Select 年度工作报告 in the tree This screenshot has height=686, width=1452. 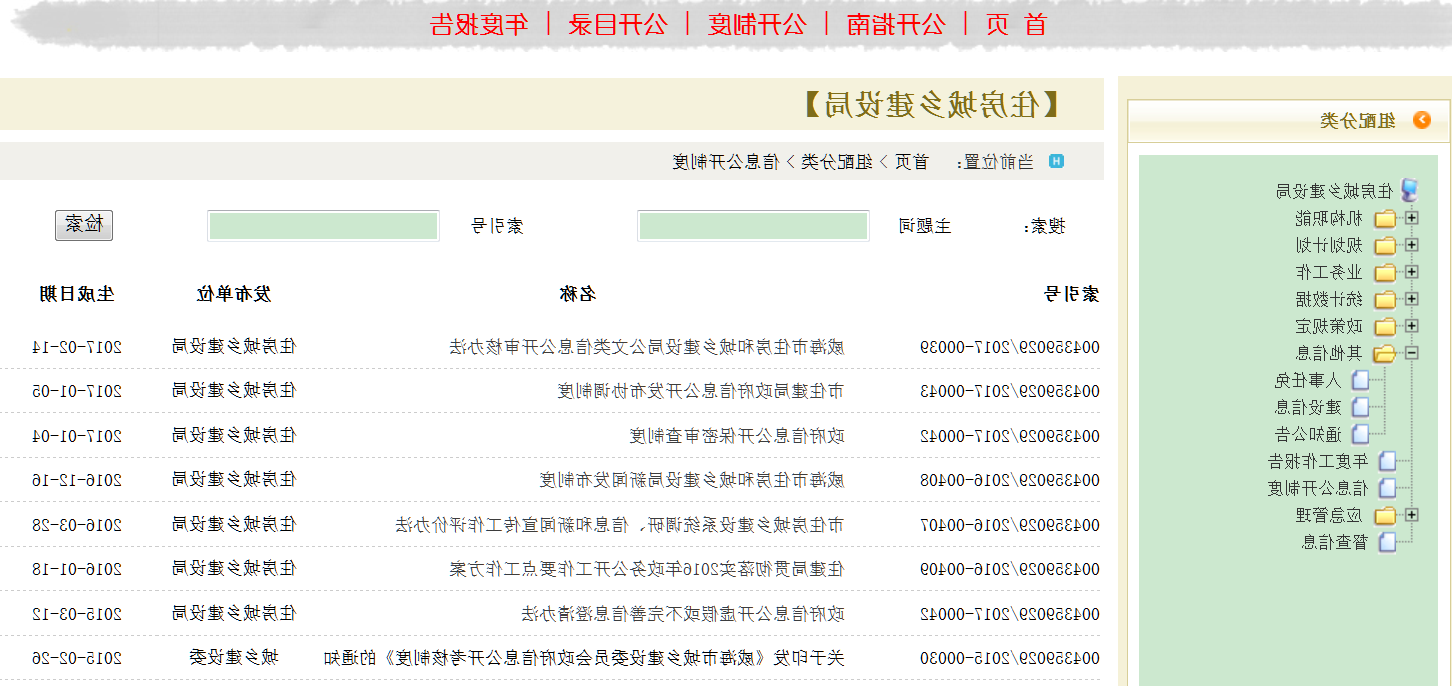point(1318,461)
